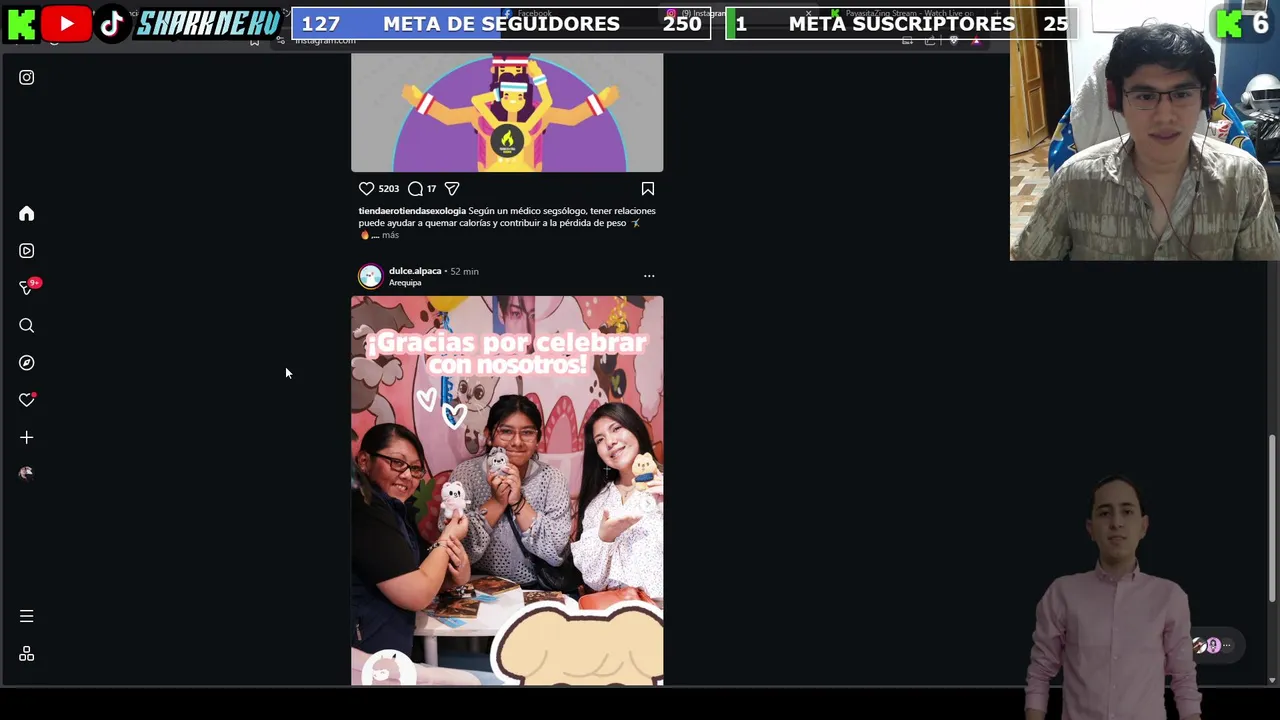Click META DE SEGUIDORES progress bar
This screenshot has height=720, width=1280.
point(501,24)
